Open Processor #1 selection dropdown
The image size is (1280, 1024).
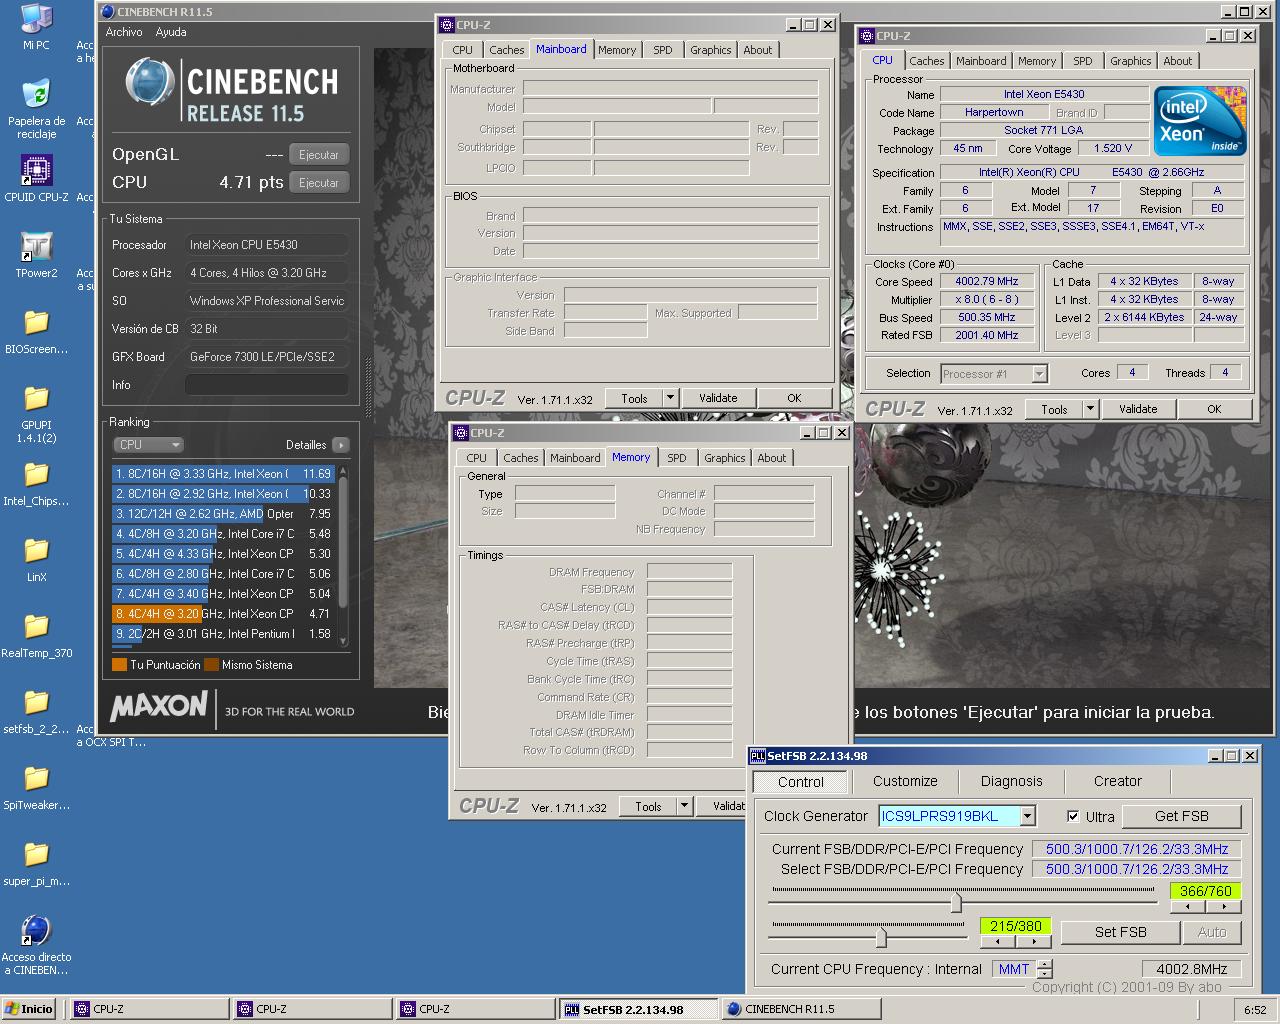(x=1039, y=374)
